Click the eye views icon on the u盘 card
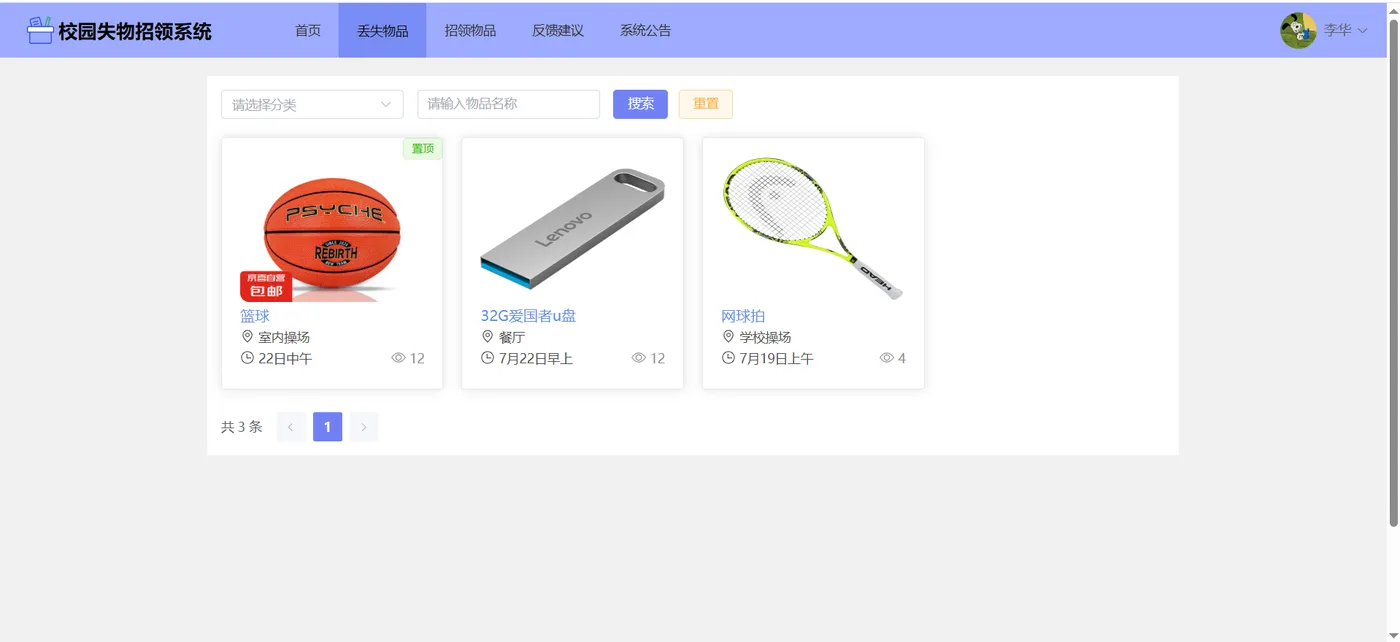The width and height of the screenshot is (1400, 642). pos(639,358)
